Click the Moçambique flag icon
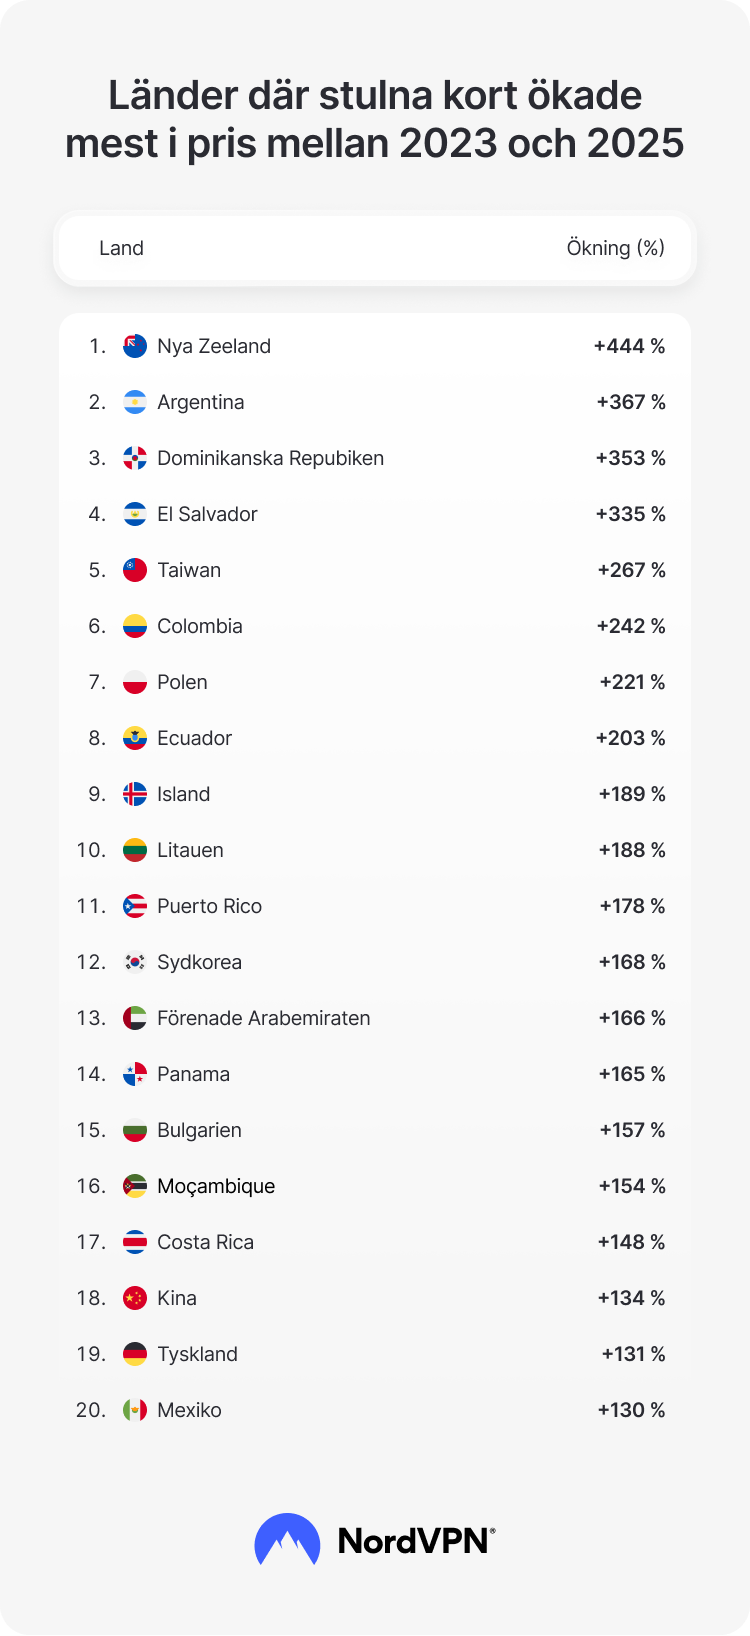 [x=135, y=1186]
